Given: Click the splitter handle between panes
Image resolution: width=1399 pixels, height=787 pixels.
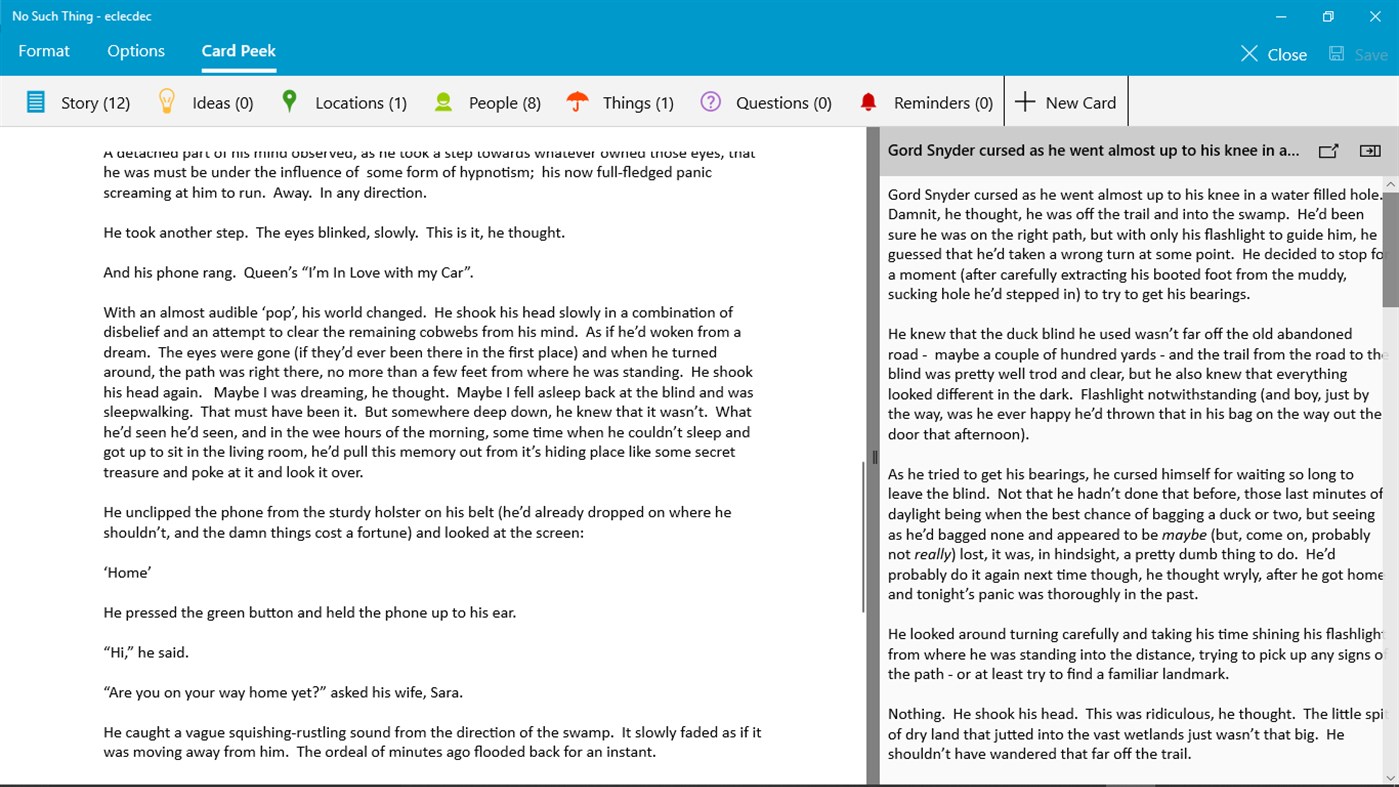Looking at the screenshot, I should (x=874, y=457).
